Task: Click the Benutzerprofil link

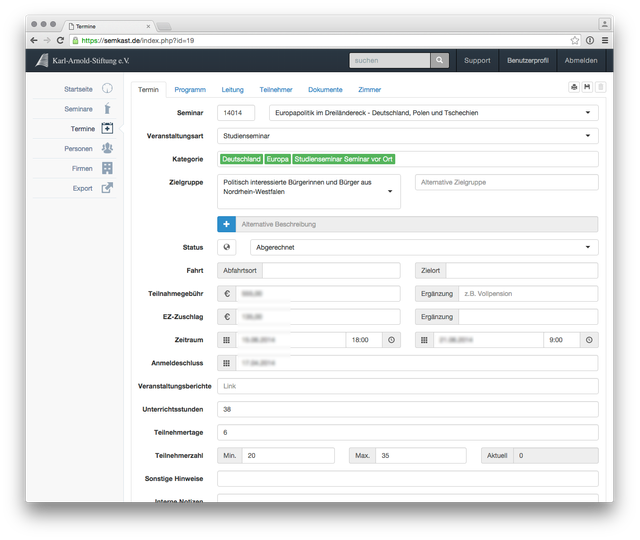Action: 527,60
